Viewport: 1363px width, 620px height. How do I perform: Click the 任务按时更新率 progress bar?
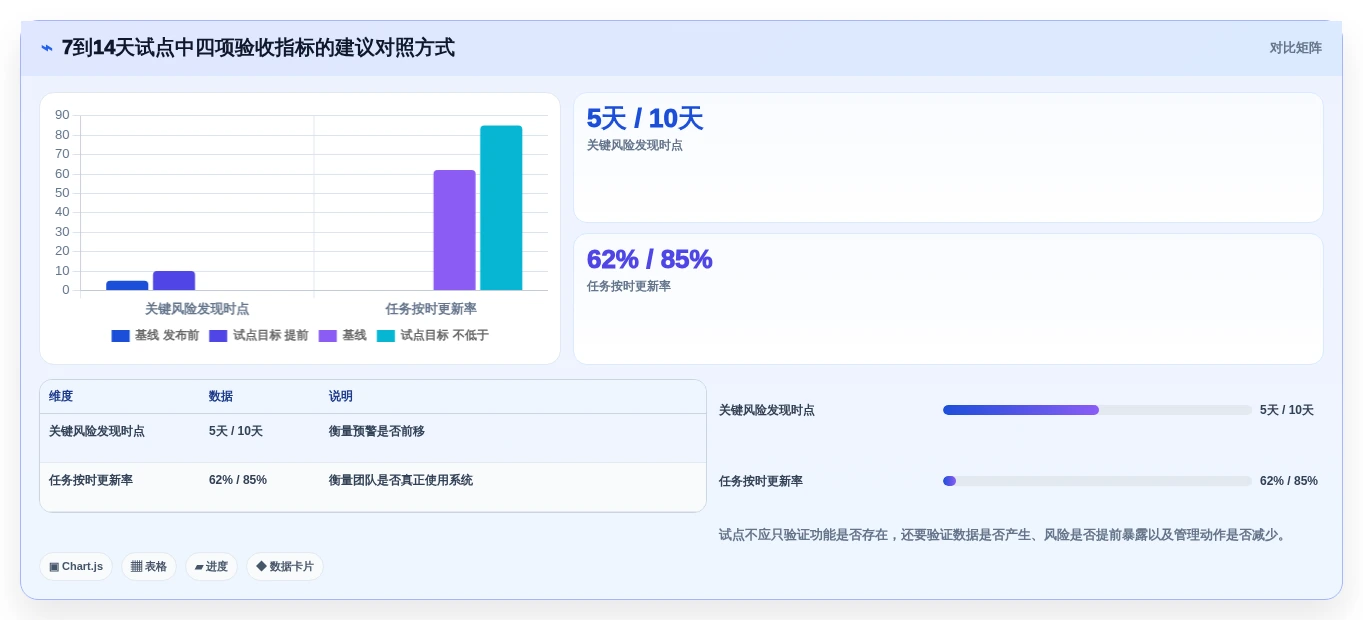pyautogui.click(x=1097, y=481)
